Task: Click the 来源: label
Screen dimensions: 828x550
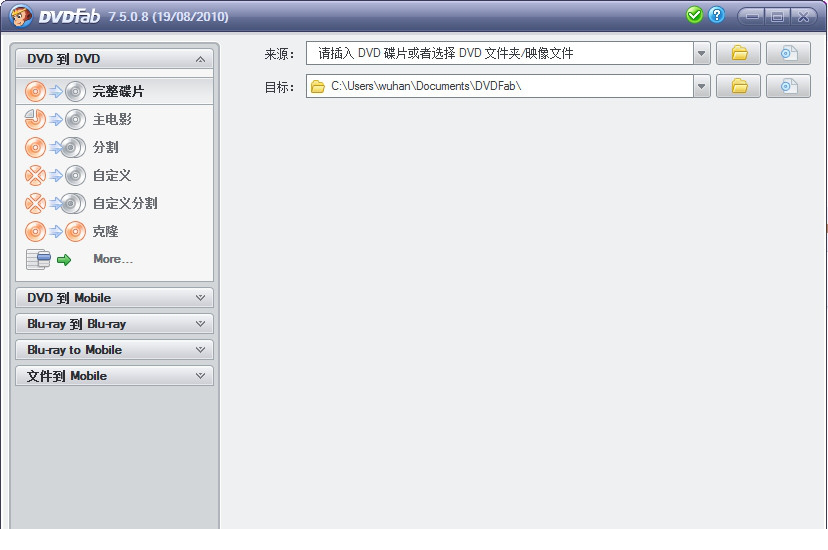Action: click(x=279, y=54)
